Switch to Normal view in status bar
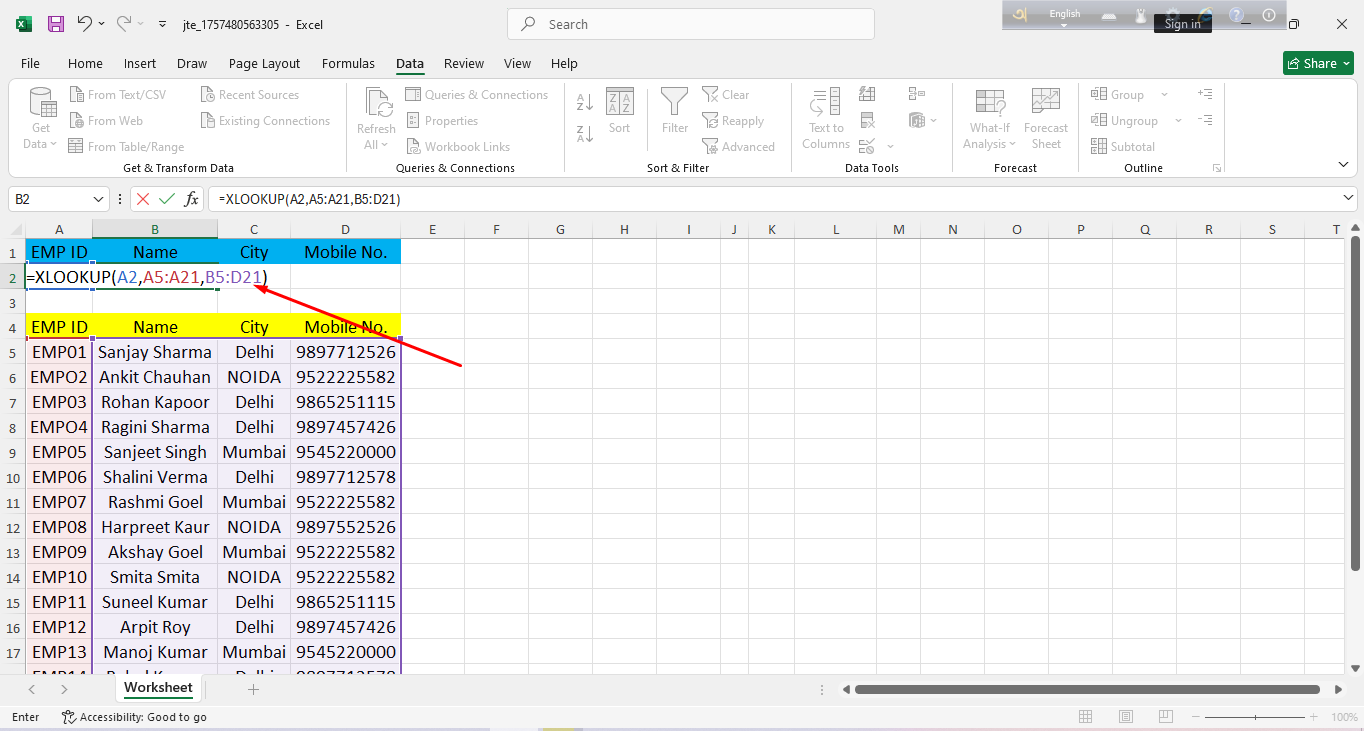This screenshot has height=731, width=1364. (1086, 717)
